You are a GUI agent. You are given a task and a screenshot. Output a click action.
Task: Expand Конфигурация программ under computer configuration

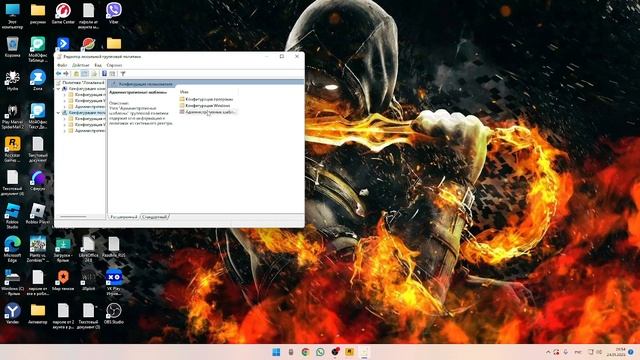(x=64, y=95)
